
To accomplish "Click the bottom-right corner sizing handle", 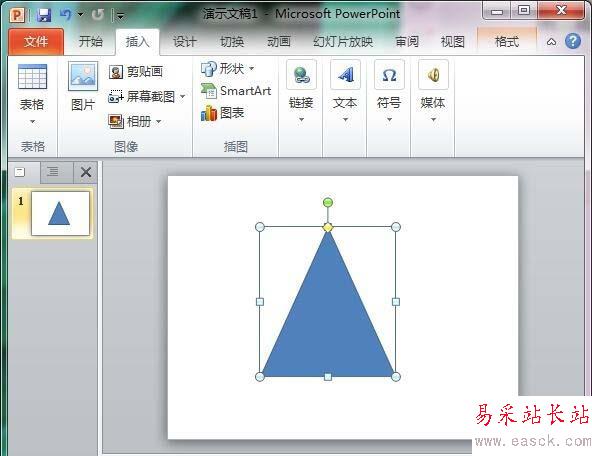I will [396, 377].
